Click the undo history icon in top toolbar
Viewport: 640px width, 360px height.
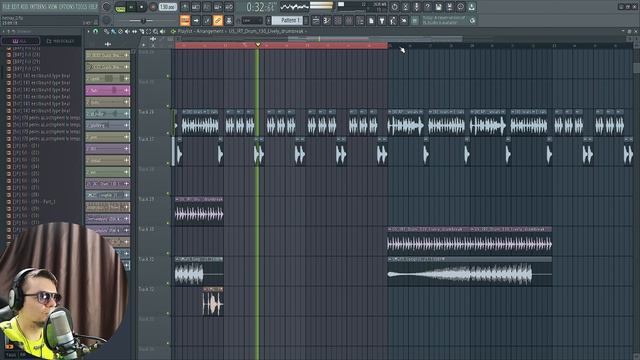click(x=394, y=7)
